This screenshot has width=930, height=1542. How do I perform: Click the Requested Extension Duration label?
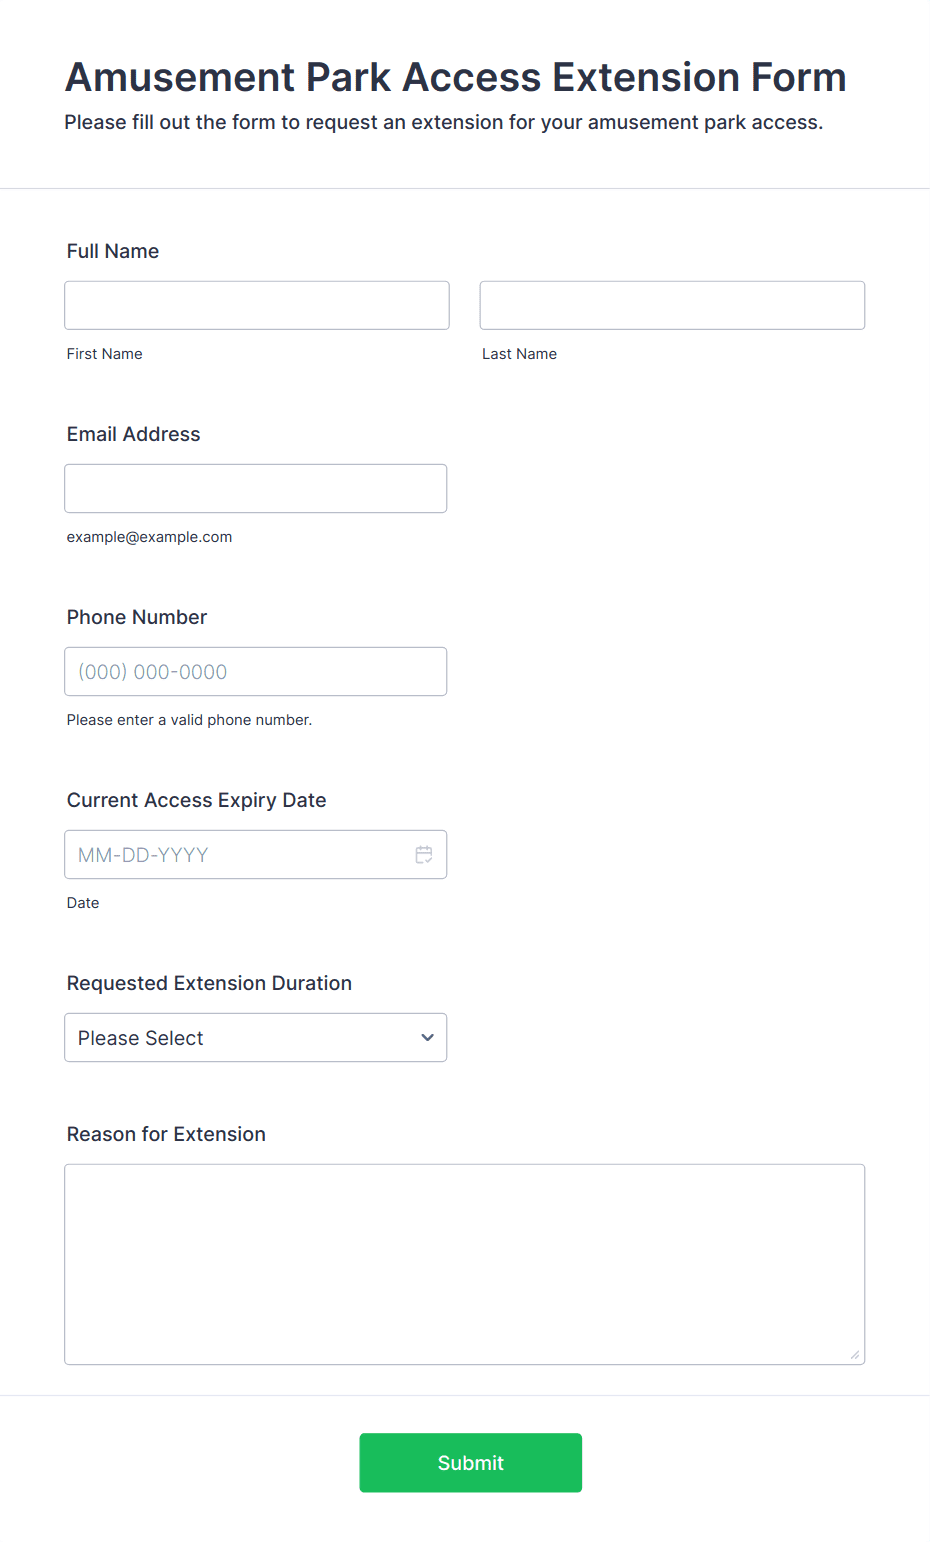[210, 983]
